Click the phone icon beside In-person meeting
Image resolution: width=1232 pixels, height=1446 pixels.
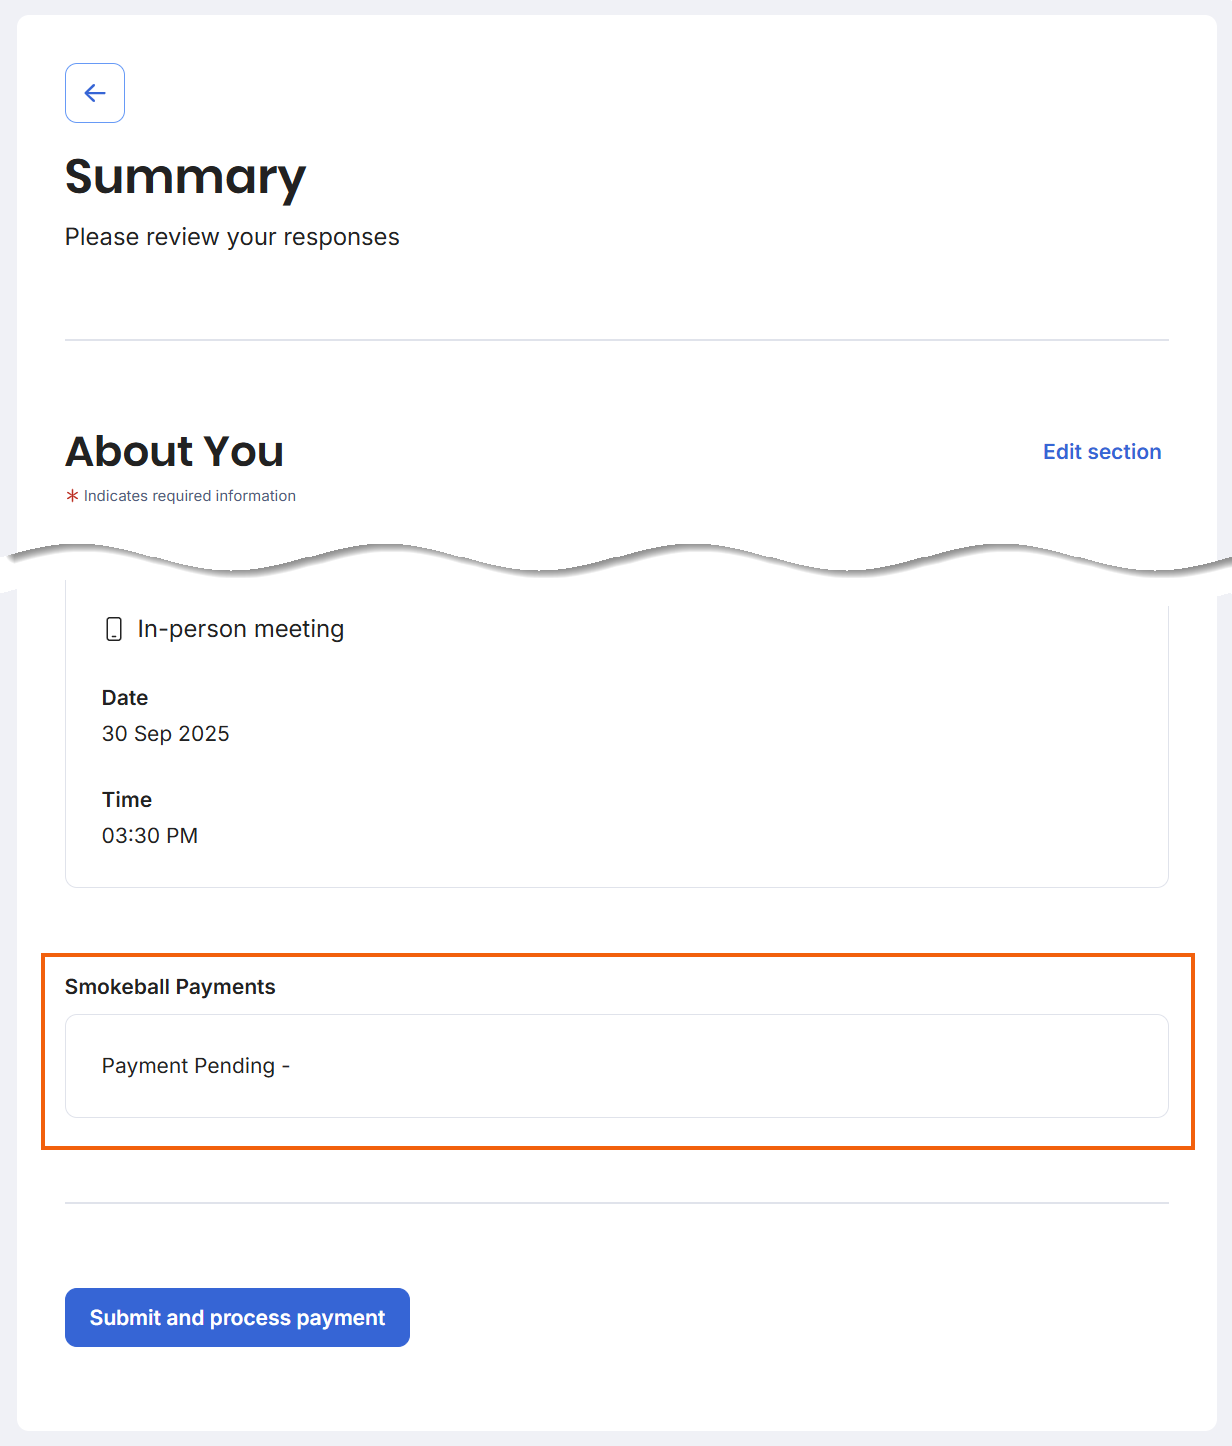(114, 629)
